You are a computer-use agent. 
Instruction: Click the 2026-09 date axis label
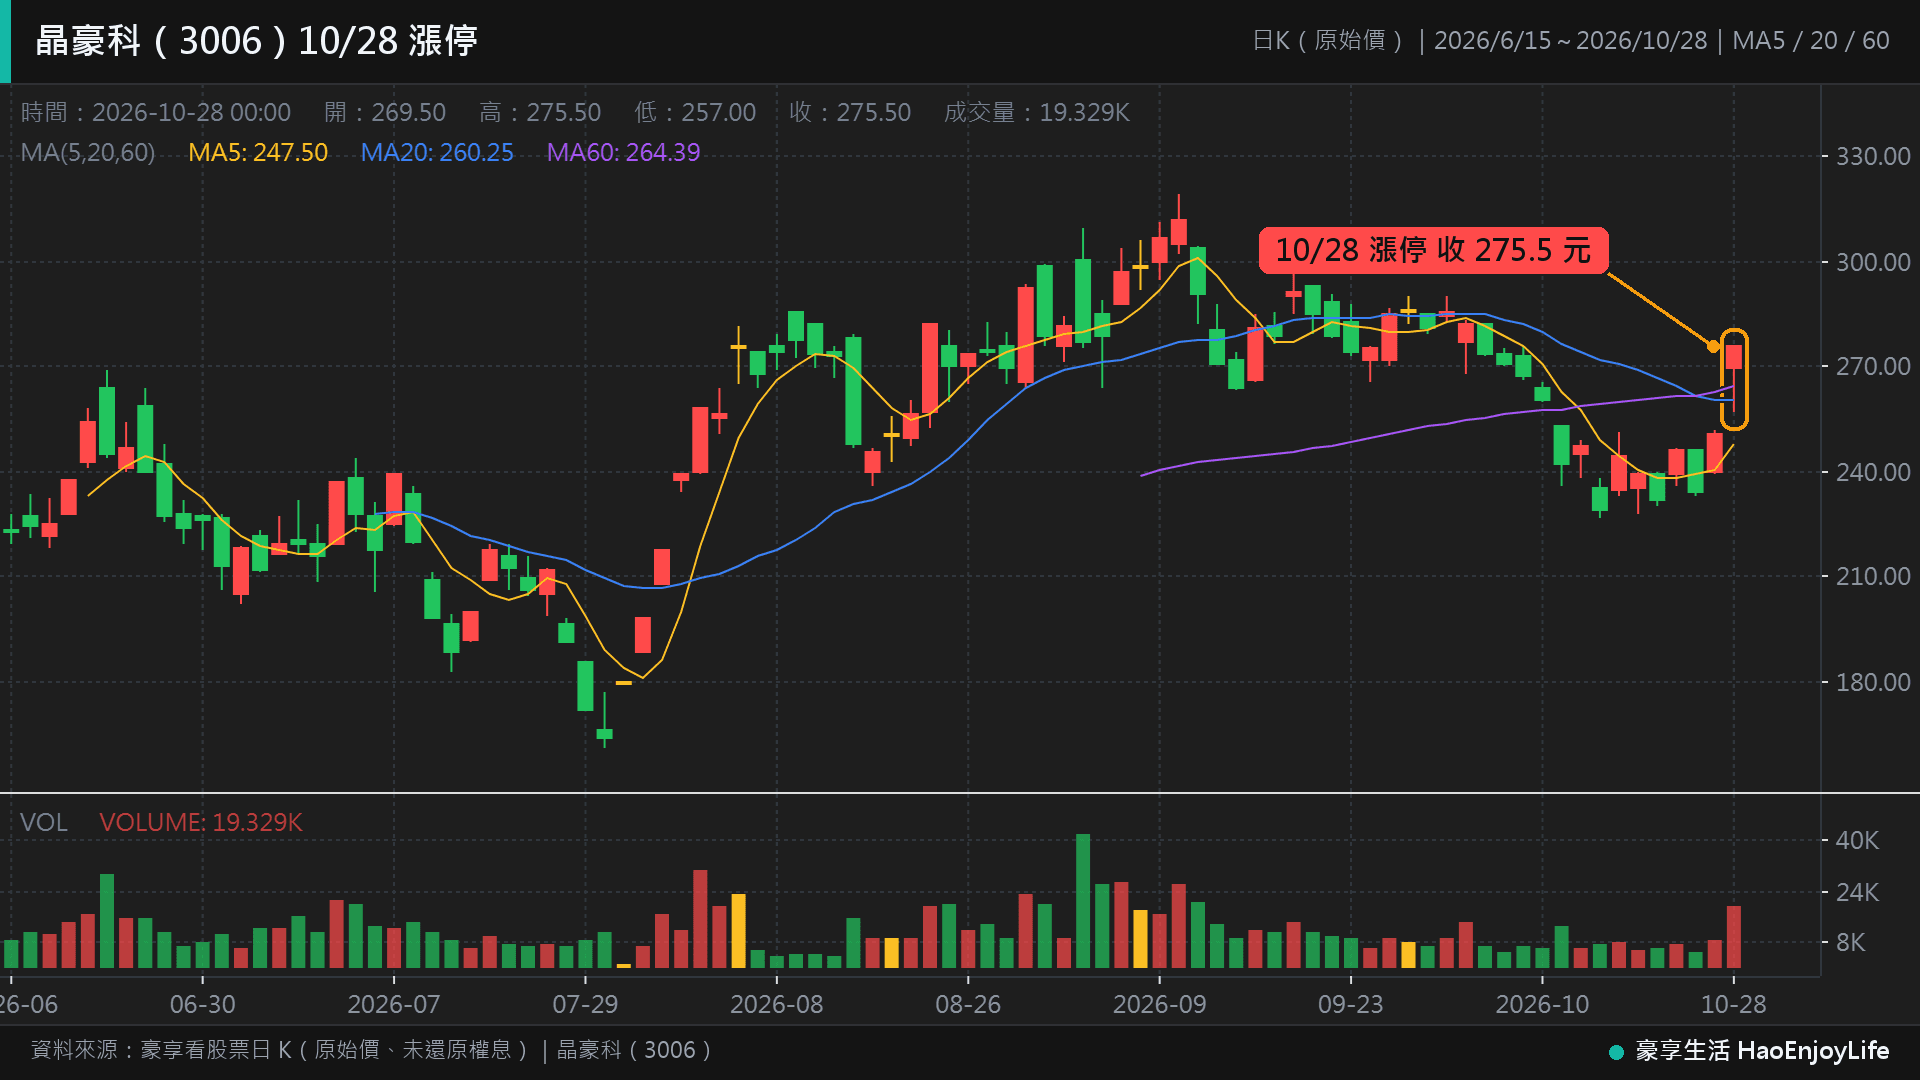pos(1160,1004)
